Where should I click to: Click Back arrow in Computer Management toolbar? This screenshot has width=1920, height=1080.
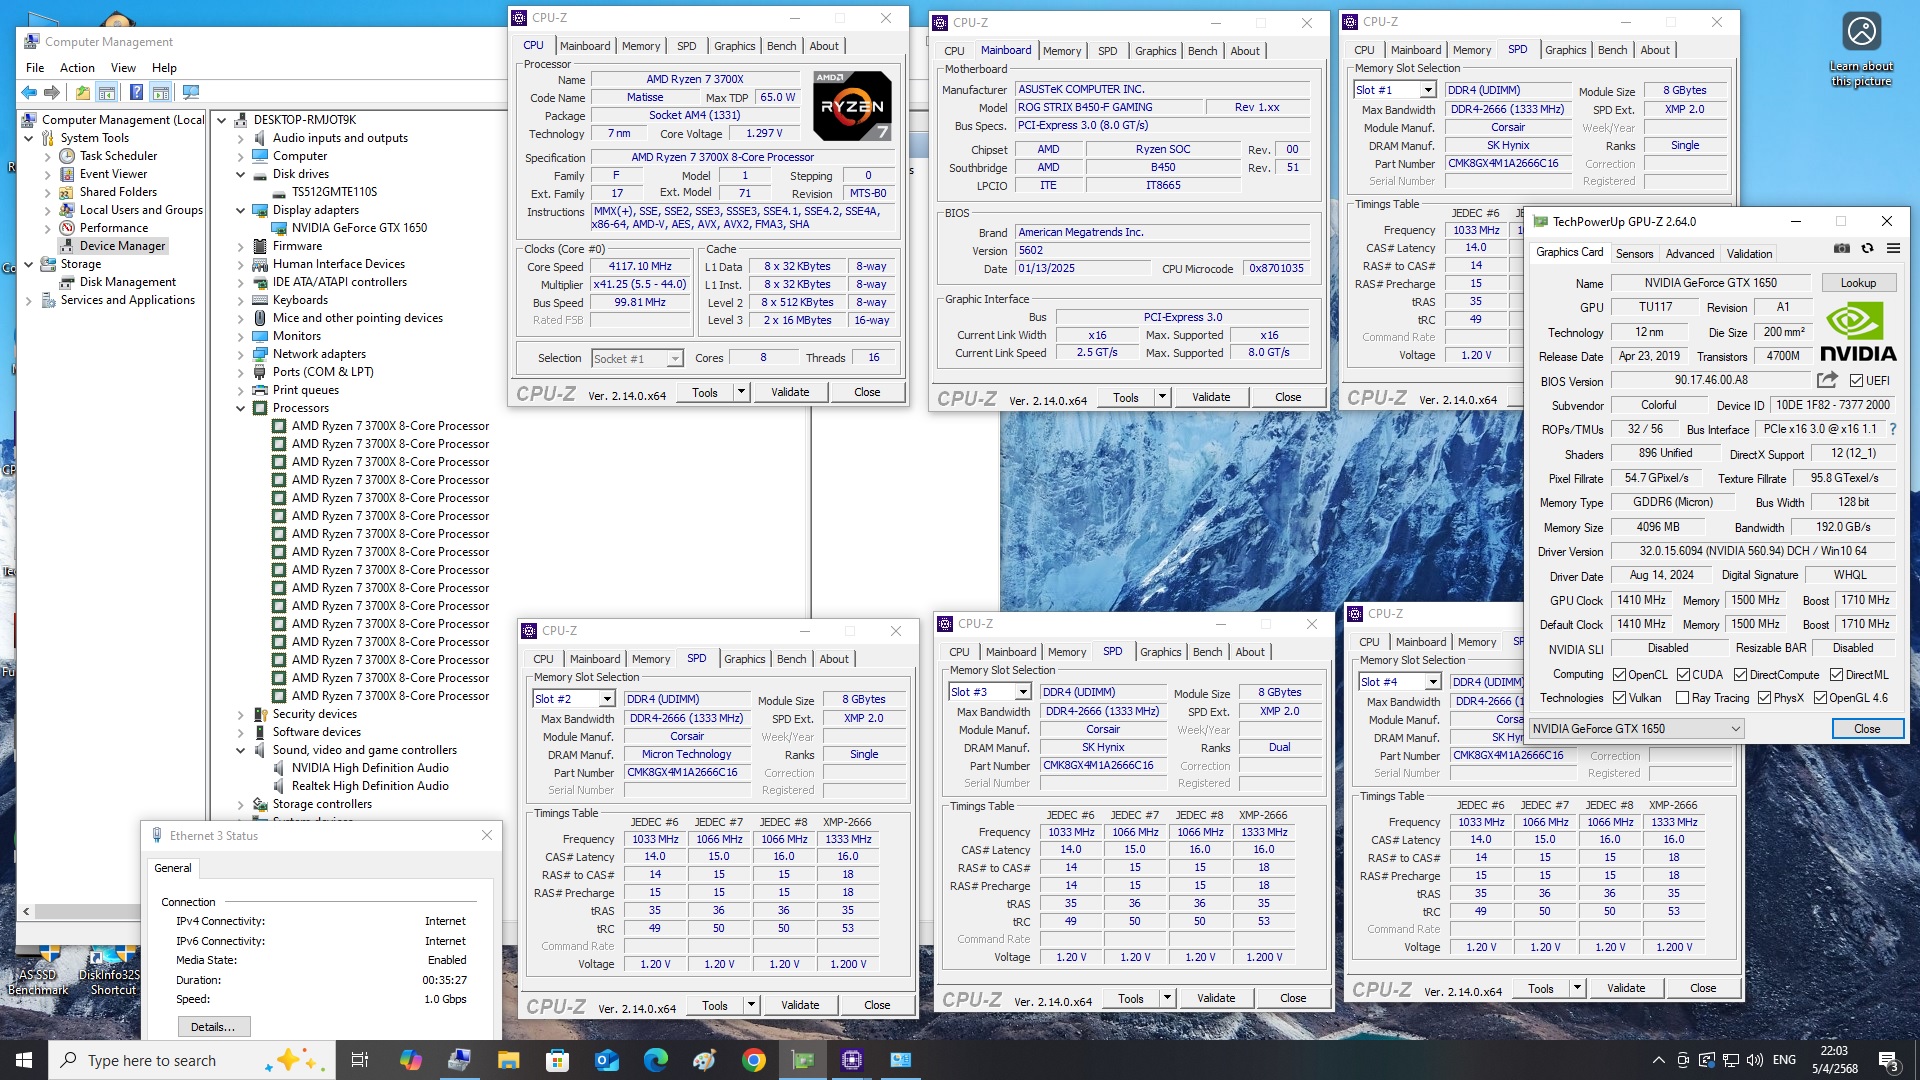[29, 92]
